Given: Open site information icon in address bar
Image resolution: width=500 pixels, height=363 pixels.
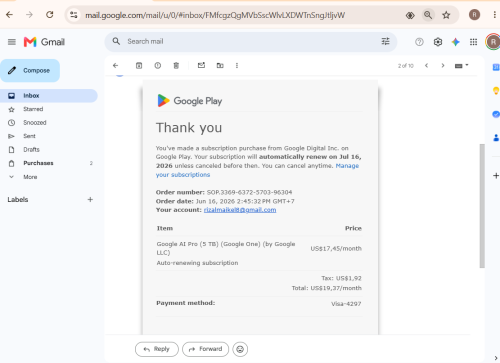Looking at the screenshot, I should (x=74, y=15).
